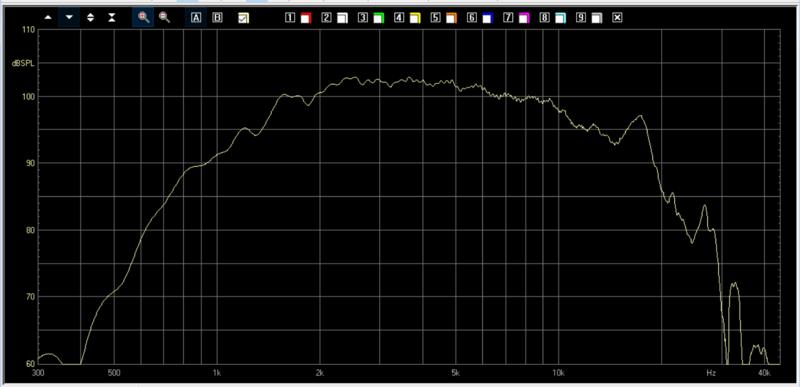Toggle the checkmark display option
Screen dimensions: 800x387
coord(243,18)
